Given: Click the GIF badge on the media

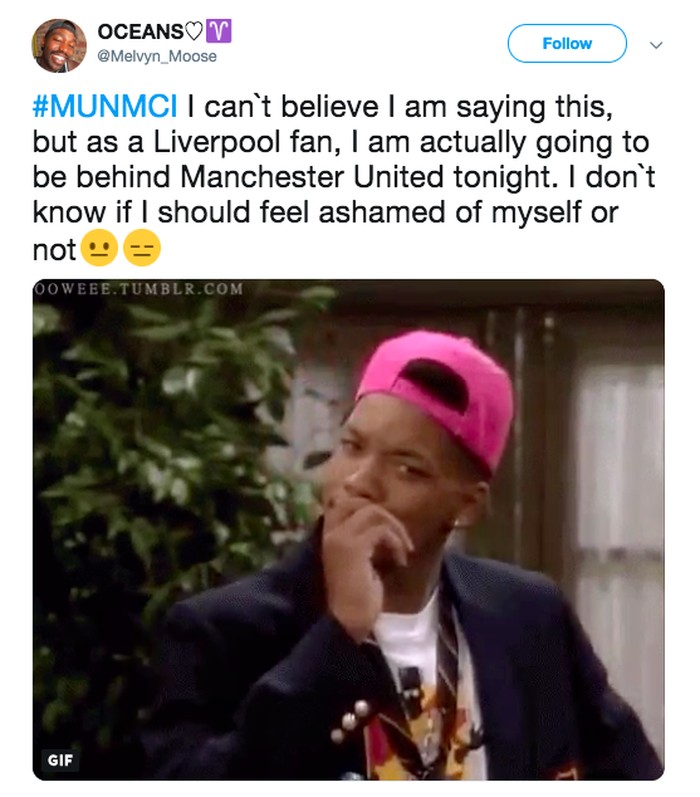Looking at the screenshot, I should point(60,759).
